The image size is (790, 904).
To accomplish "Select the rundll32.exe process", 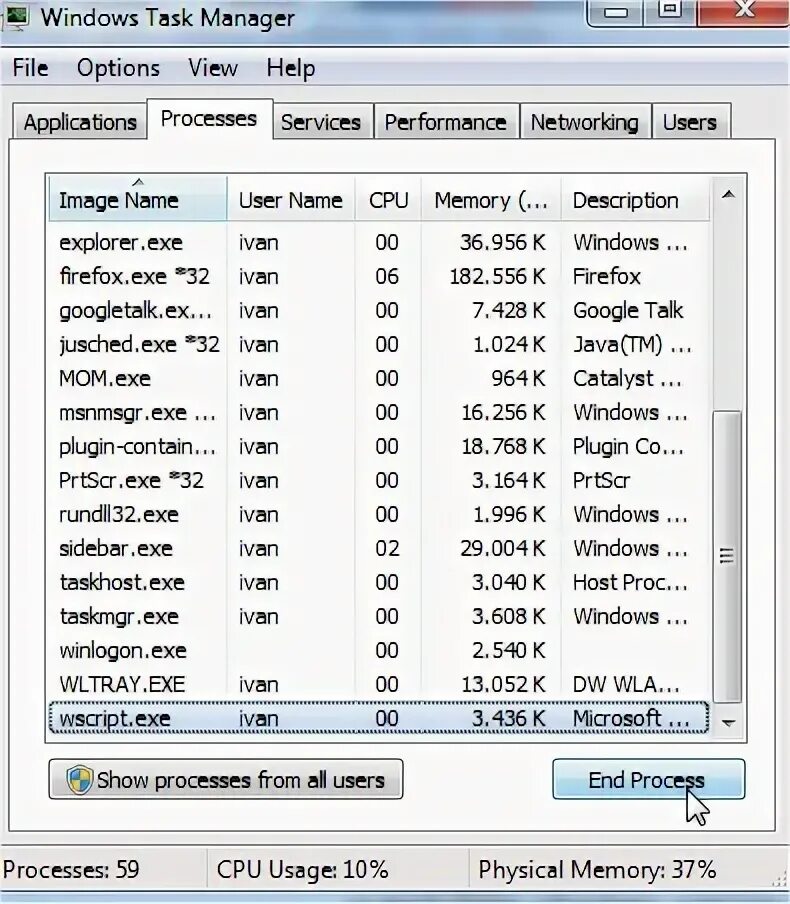I will tap(379, 514).
